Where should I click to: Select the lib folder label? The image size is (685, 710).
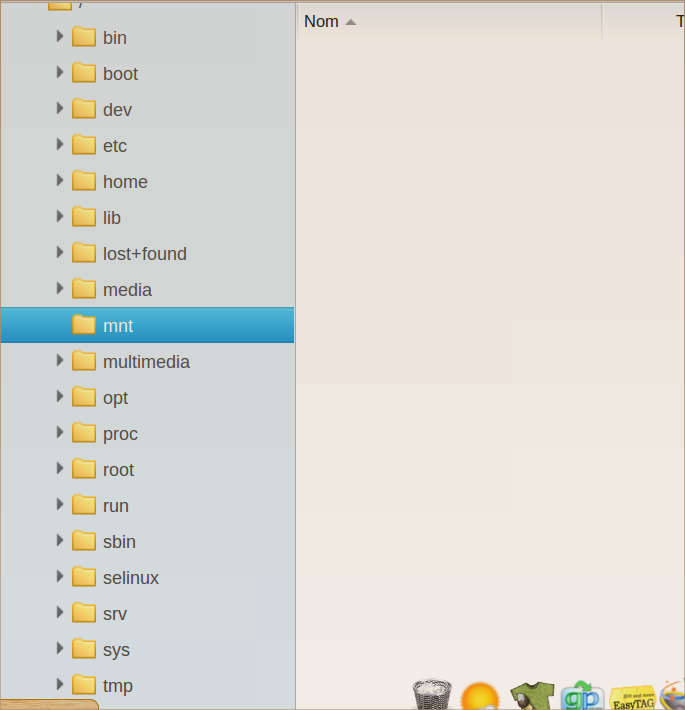112,218
